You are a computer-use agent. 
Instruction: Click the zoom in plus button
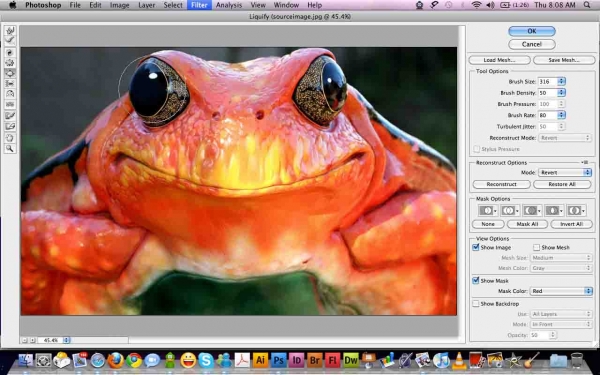(33, 340)
